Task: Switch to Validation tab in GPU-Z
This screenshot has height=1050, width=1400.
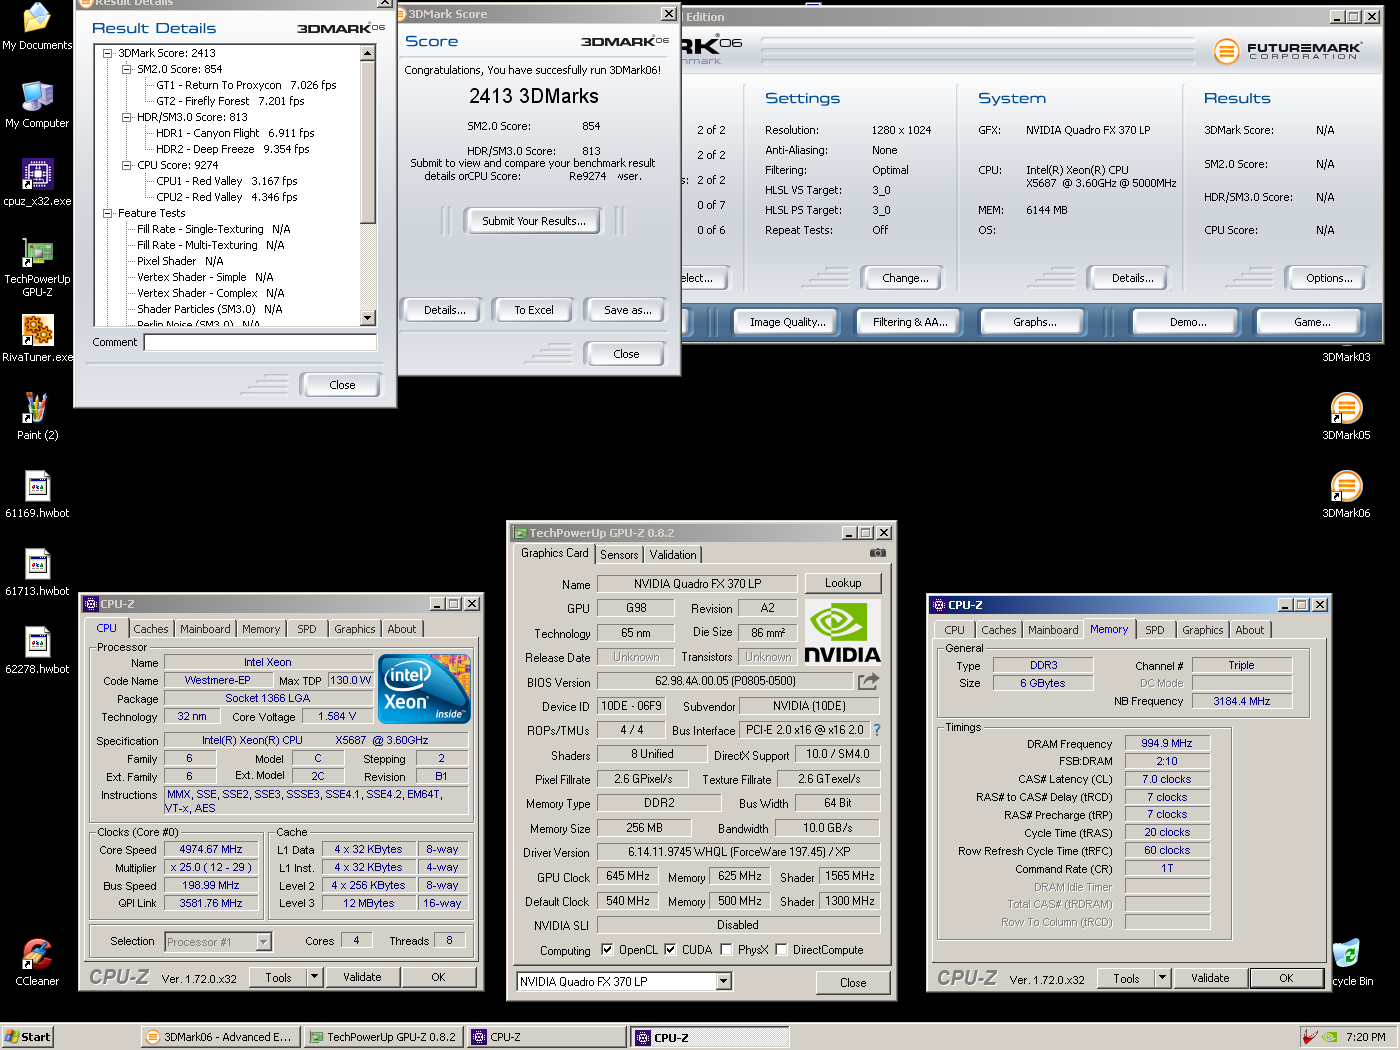Action: [673, 554]
